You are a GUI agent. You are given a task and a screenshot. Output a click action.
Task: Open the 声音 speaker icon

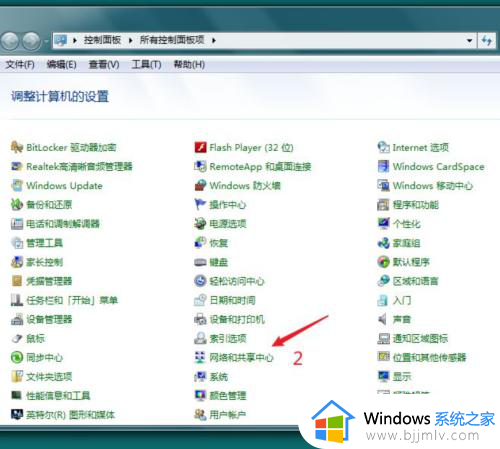click(383, 319)
